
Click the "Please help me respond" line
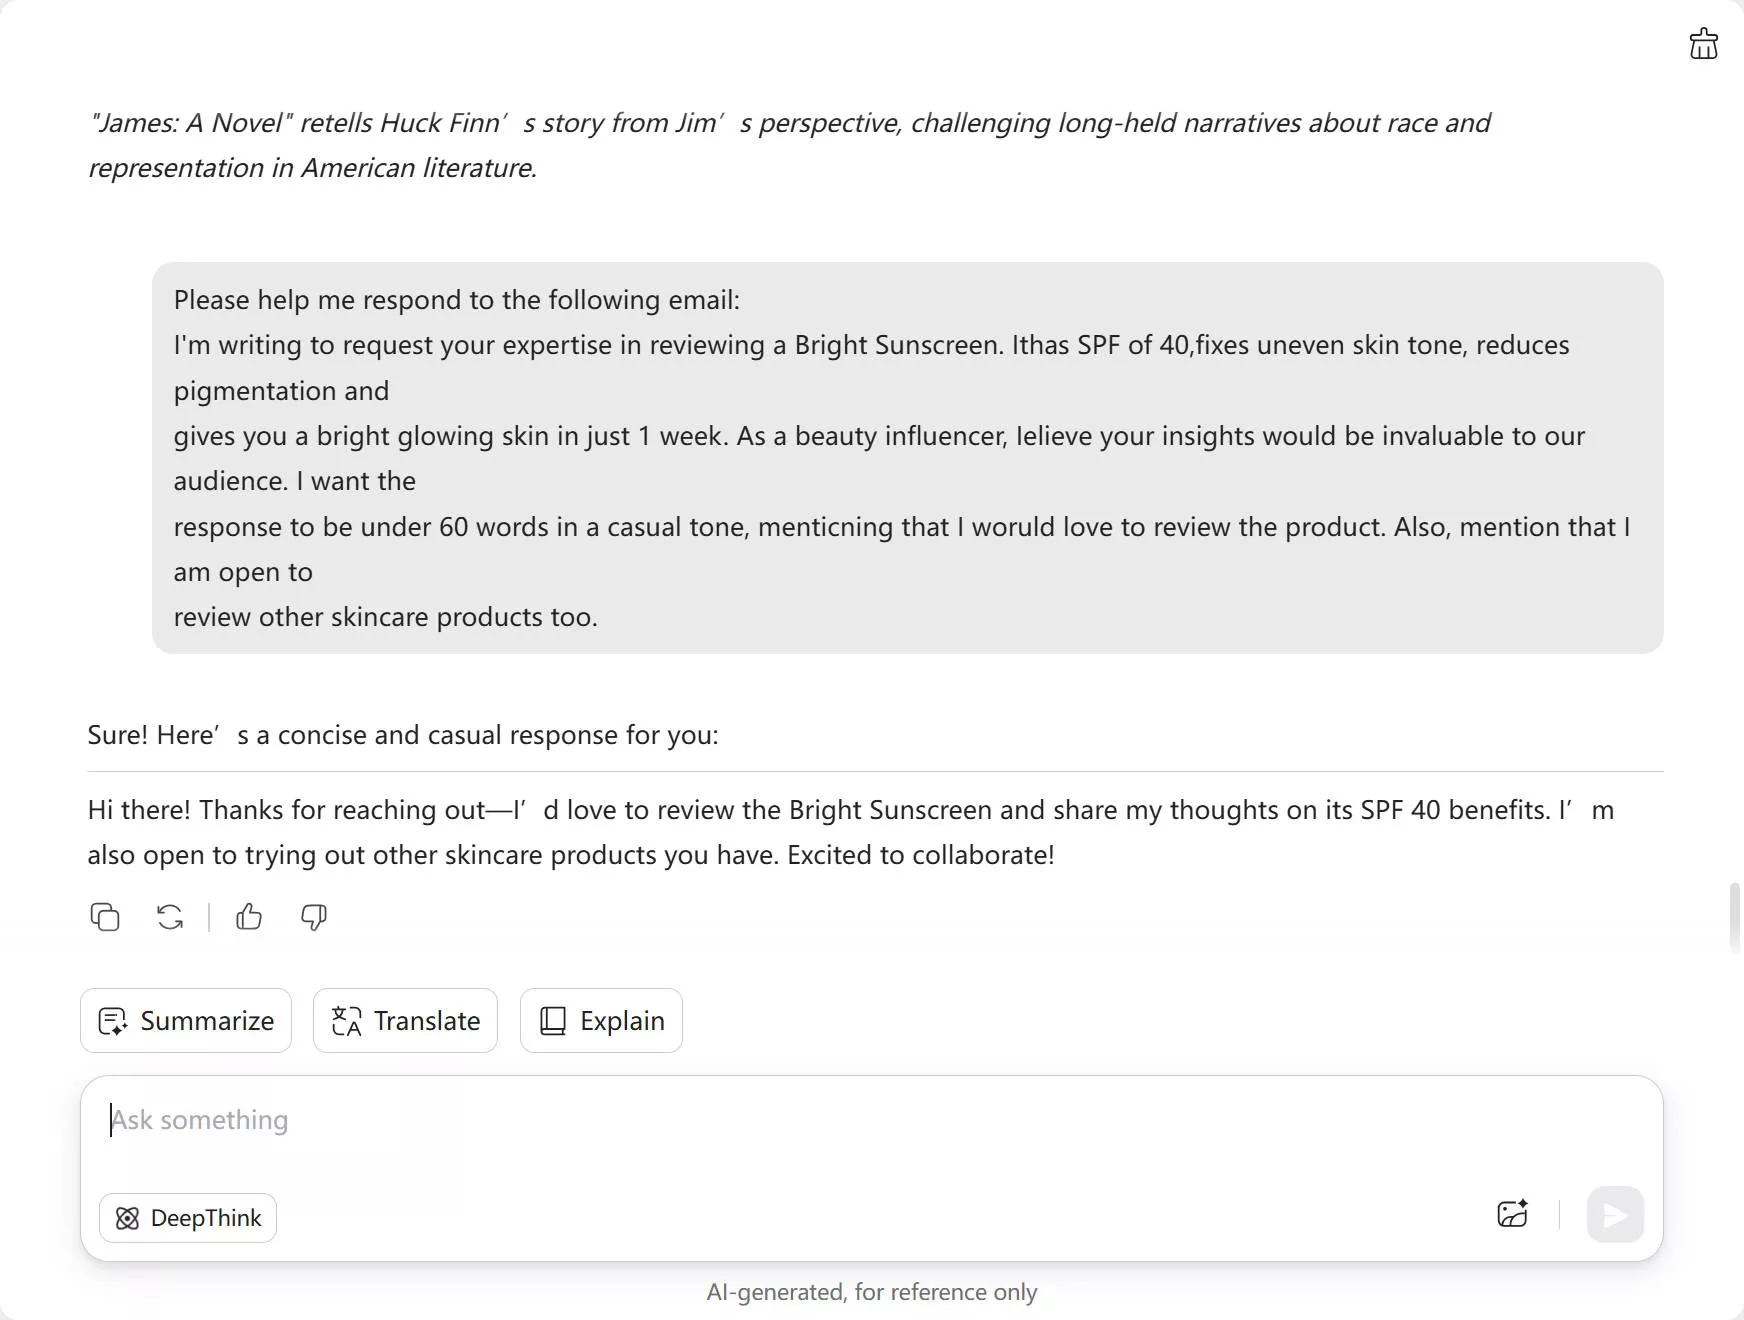coord(457,300)
